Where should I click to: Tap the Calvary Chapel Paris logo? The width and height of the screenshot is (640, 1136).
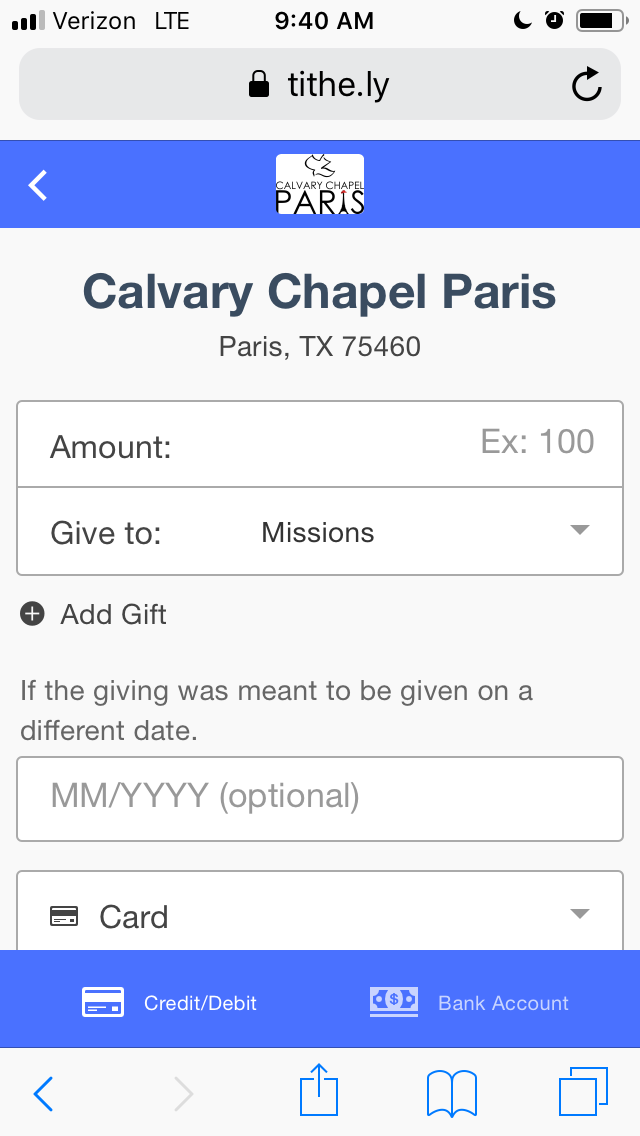click(x=320, y=184)
